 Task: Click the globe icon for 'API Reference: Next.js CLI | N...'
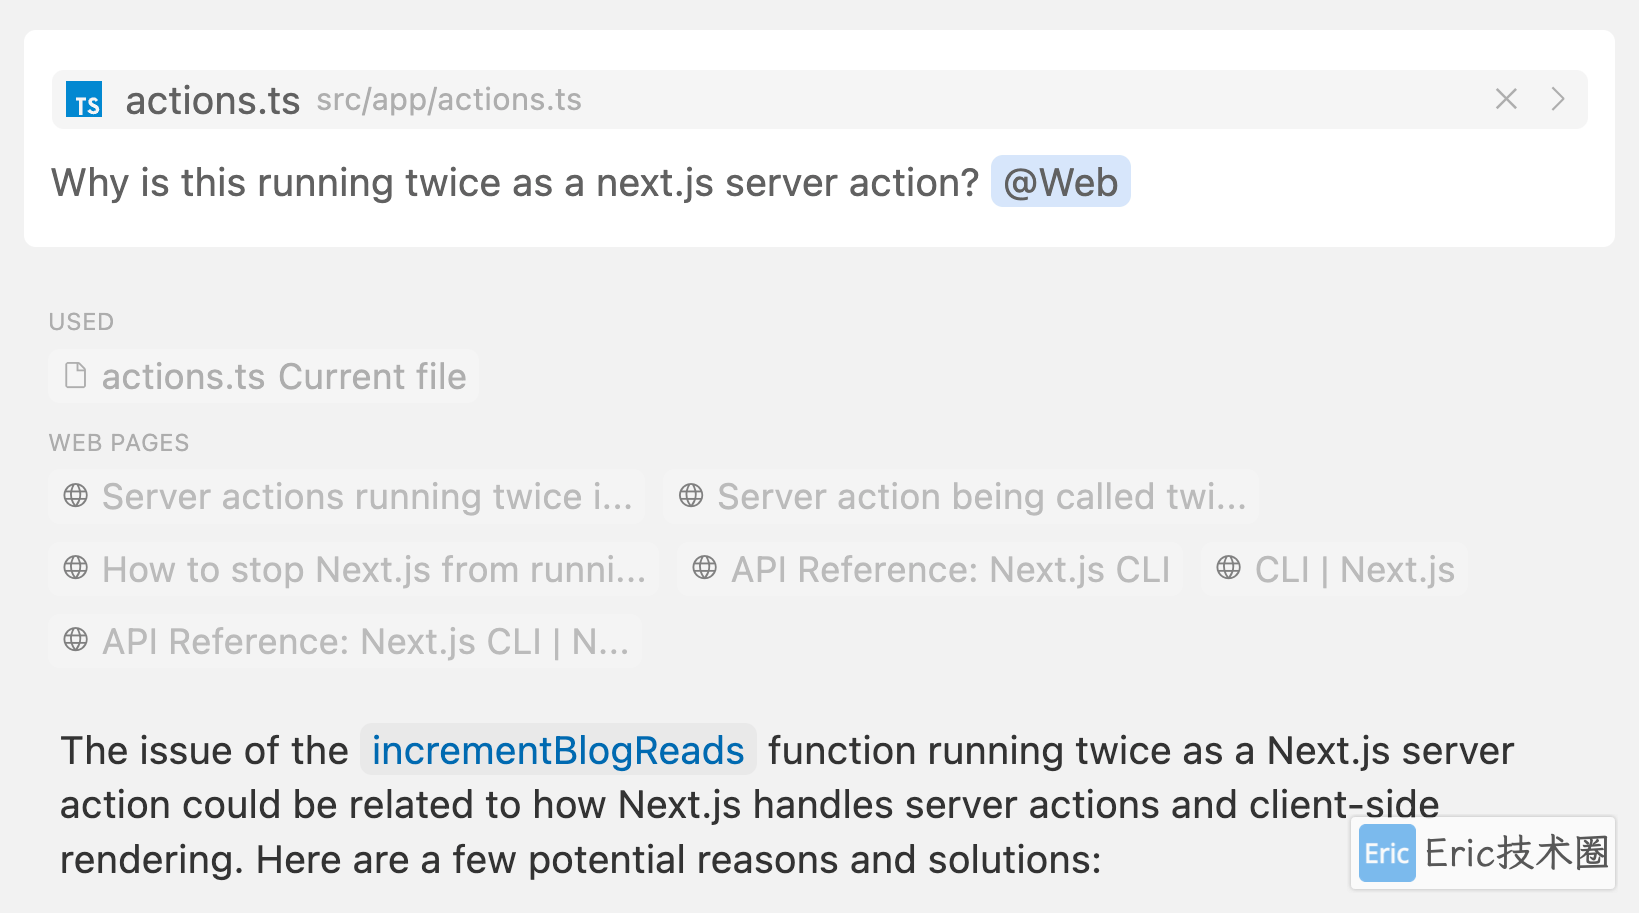click(76, 640)
